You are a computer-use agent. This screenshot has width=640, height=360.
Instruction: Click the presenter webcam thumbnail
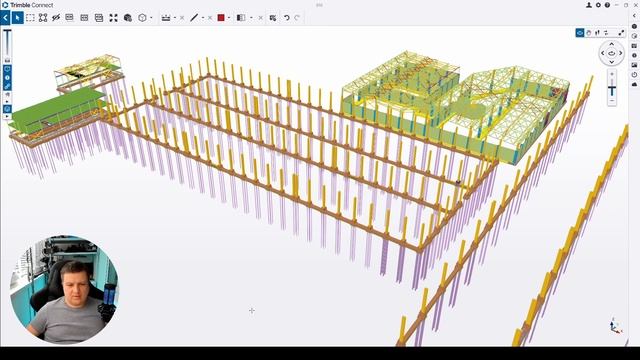click(x=64, y=289)
